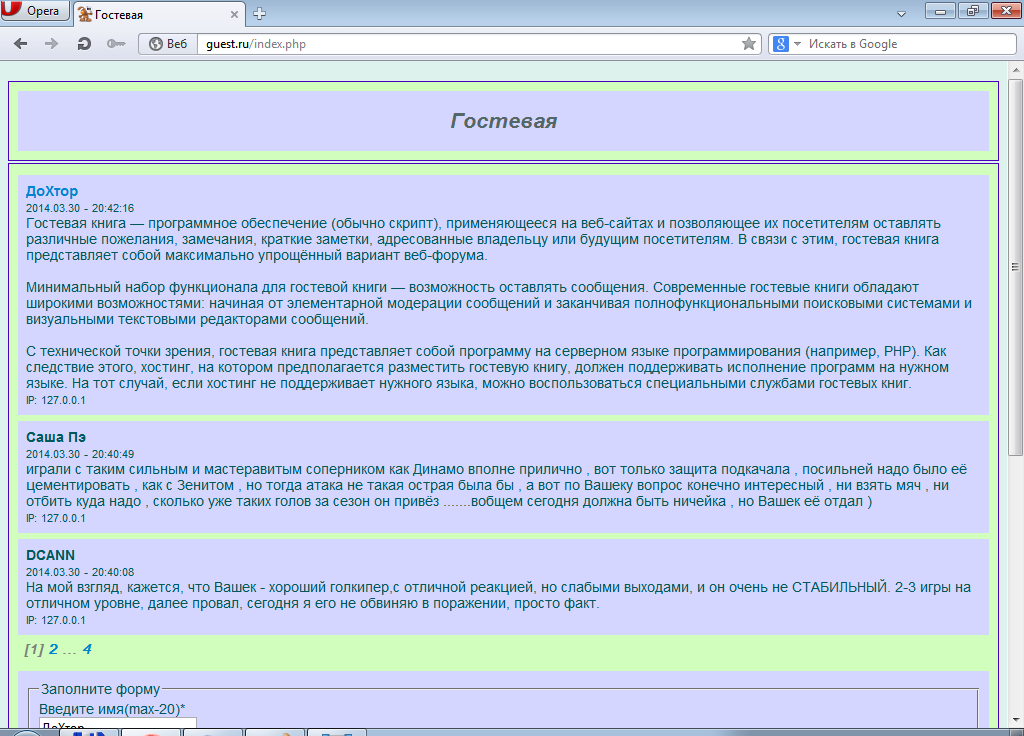
Task: Reload the page with refresh icon
Action: 84,44
